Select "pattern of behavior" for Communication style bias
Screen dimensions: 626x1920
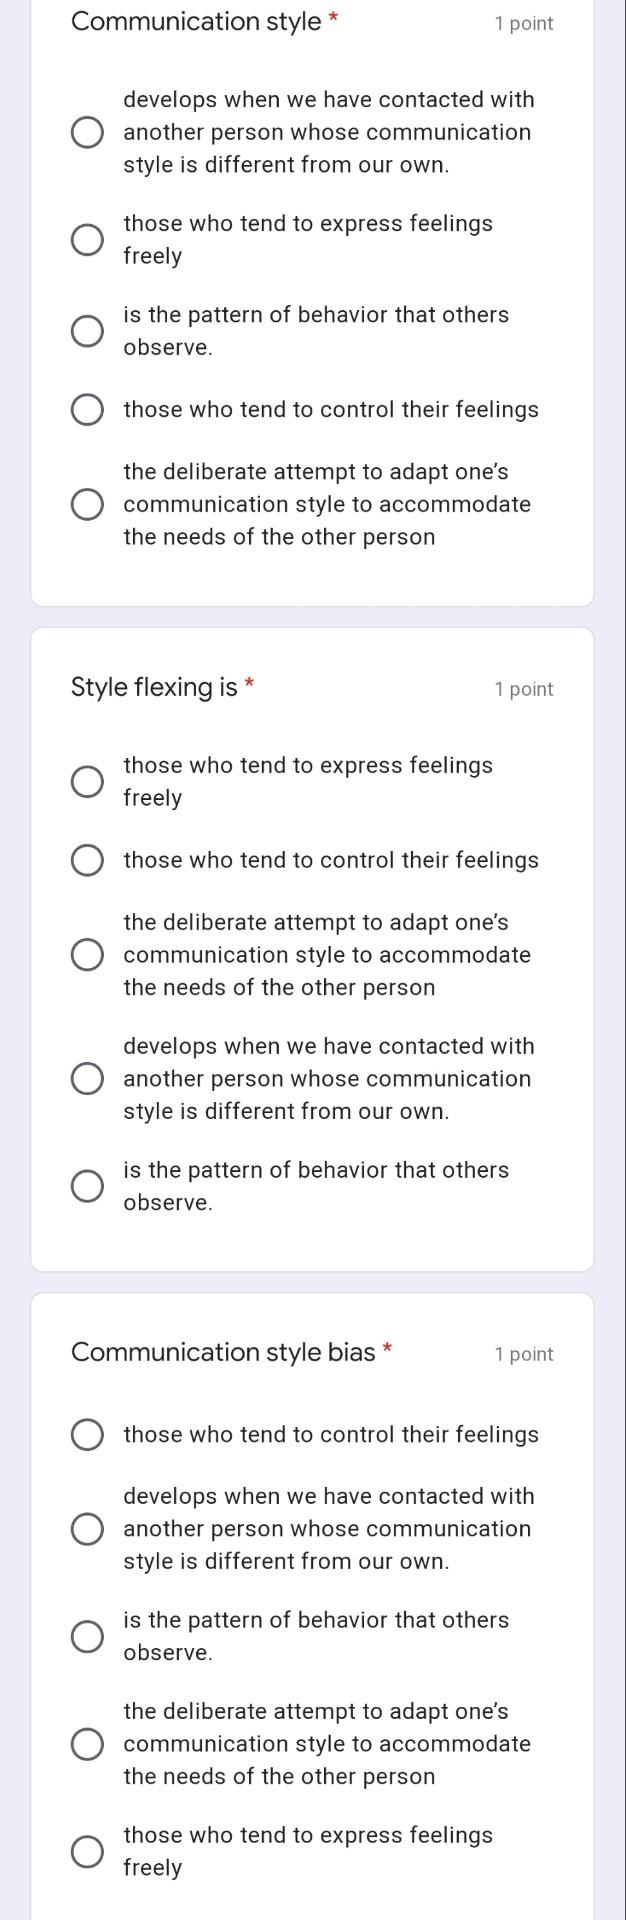88,1628
